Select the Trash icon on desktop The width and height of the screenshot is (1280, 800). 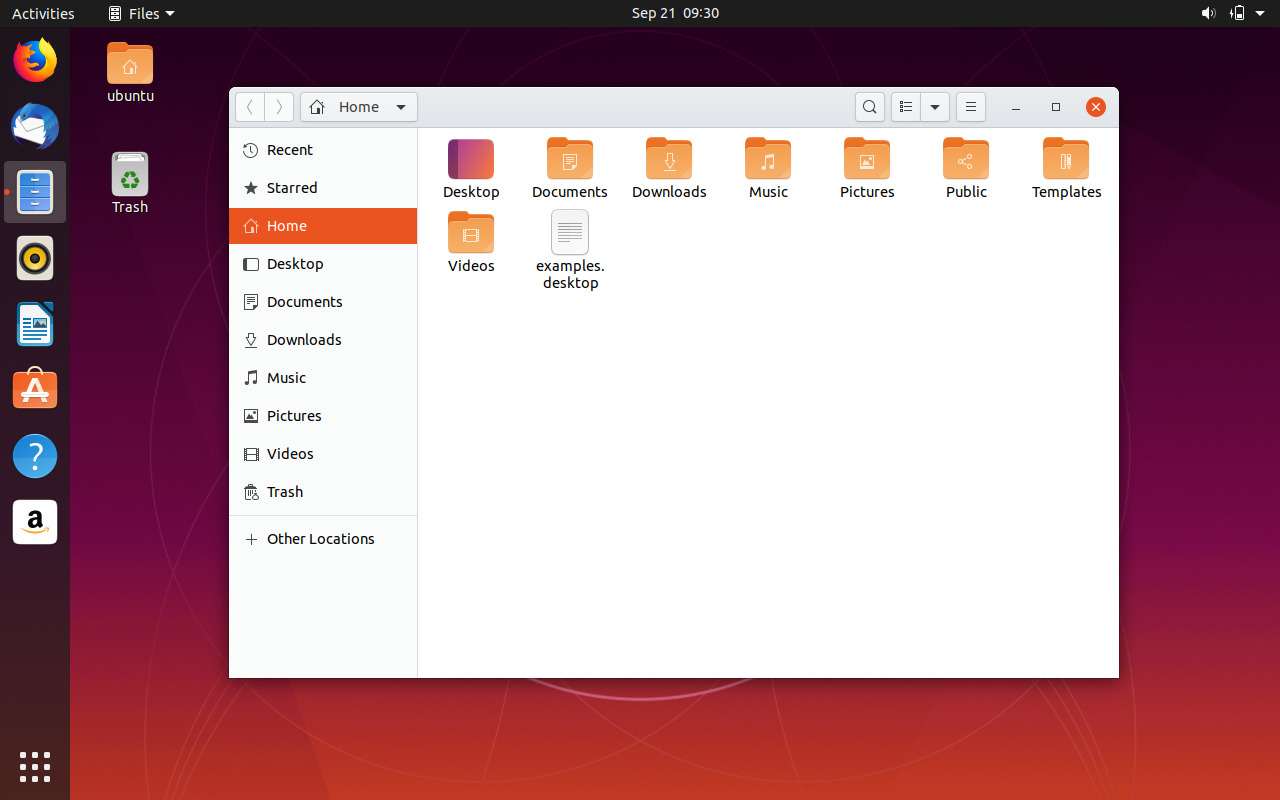tap(130, 174)
